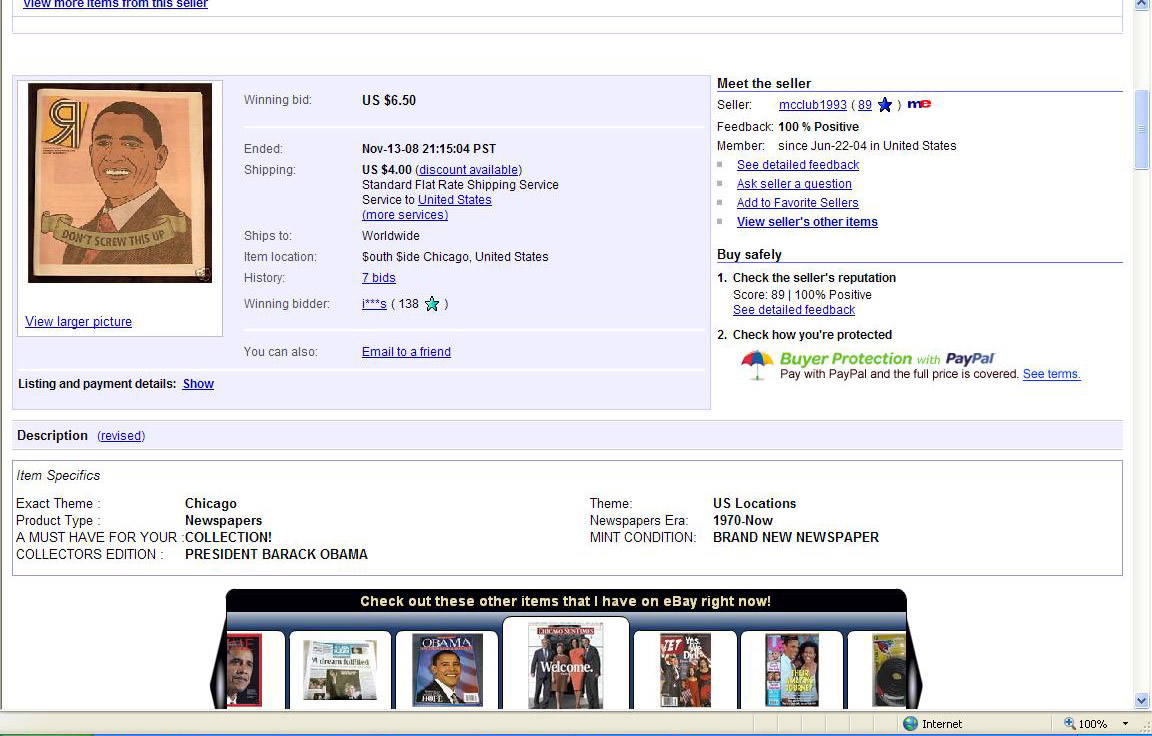1152x736 pixels.
Task: Show listing and payment details
Action: (x=198, y=383)
